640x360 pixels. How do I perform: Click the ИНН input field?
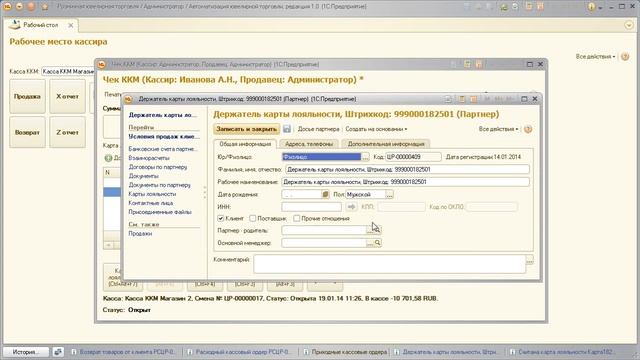311,207
